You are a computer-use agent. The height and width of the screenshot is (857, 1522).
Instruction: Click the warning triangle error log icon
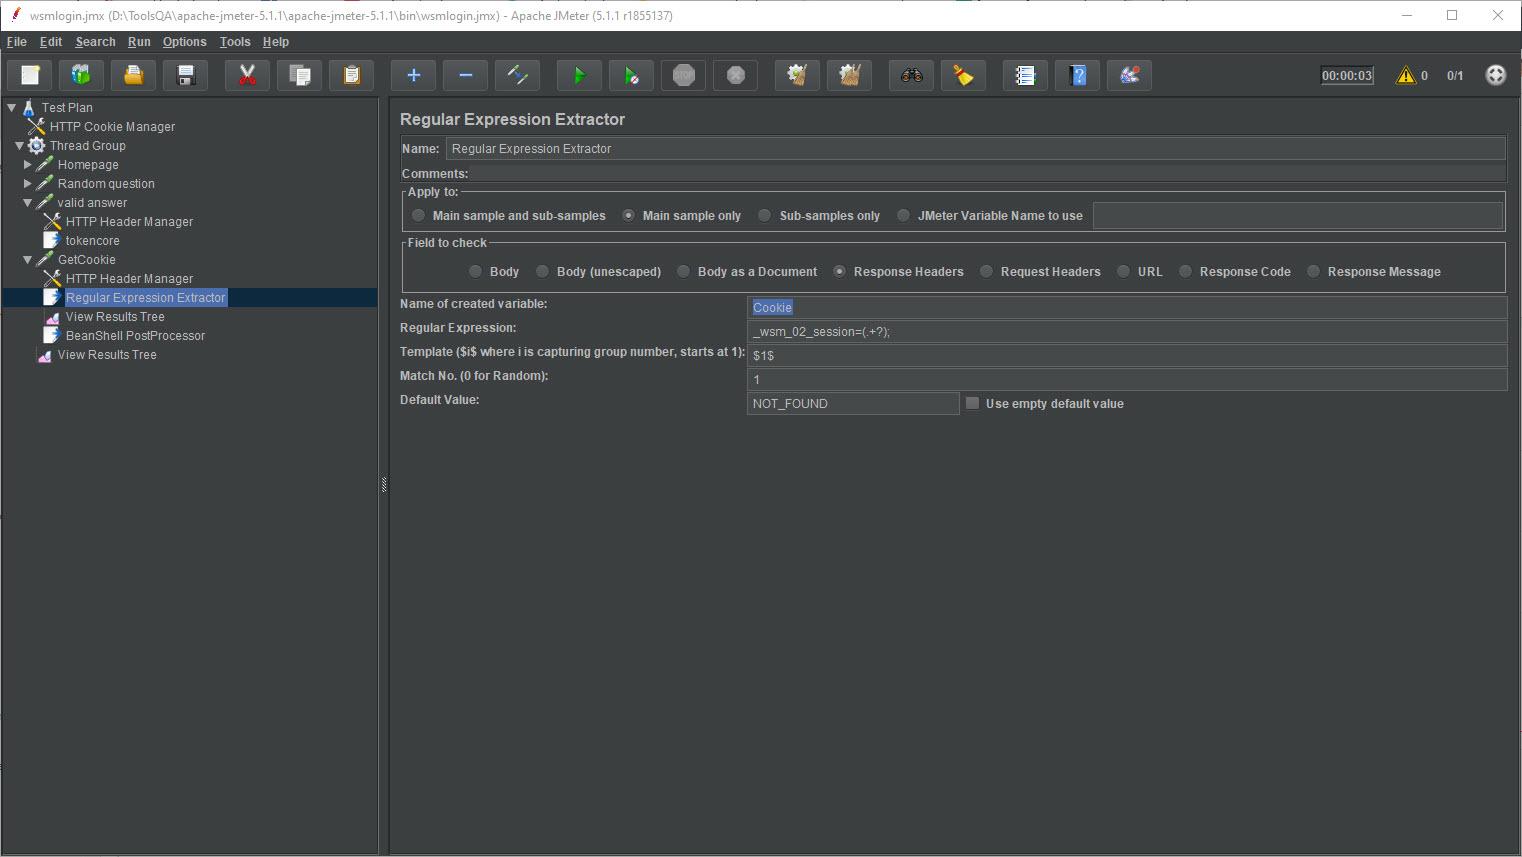tap(1406, 76)
